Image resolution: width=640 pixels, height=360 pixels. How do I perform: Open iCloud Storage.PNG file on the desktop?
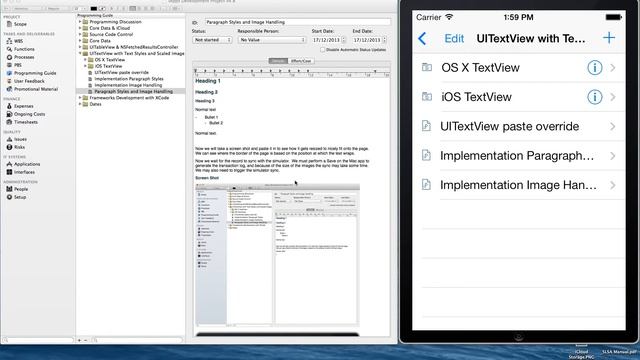pyautogui.click(x=581, y=353)
